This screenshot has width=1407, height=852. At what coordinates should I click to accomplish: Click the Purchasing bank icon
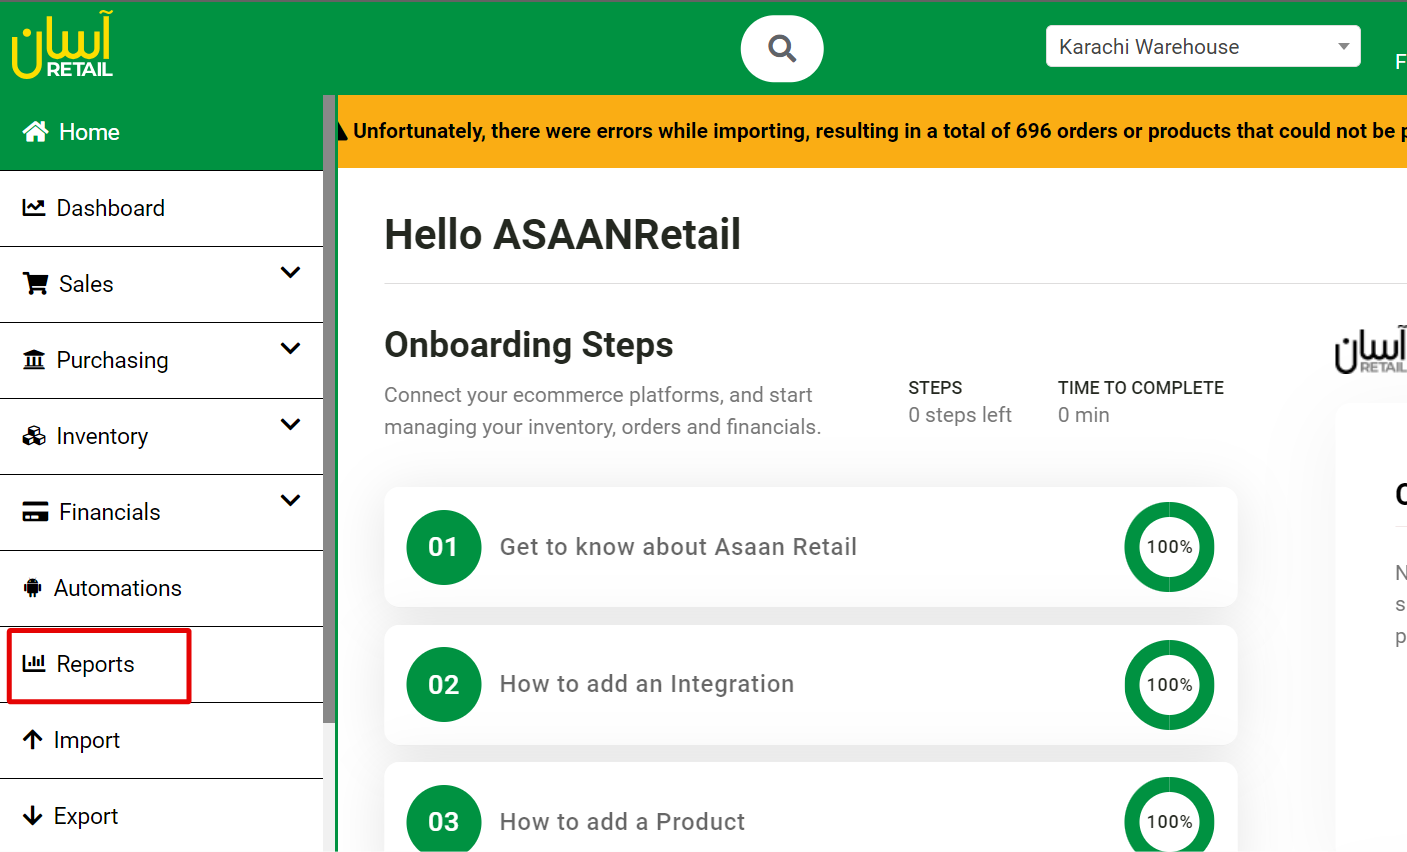34,360
